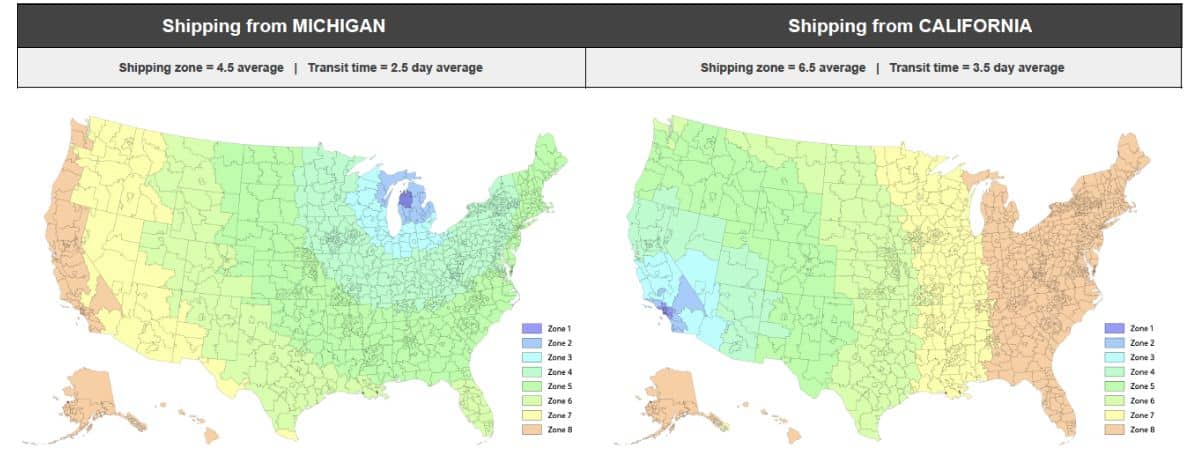Click the "Transit time = 2.5 day average" text
Viewport: 1200px width, 475px height.
click(x=395, y=68)
